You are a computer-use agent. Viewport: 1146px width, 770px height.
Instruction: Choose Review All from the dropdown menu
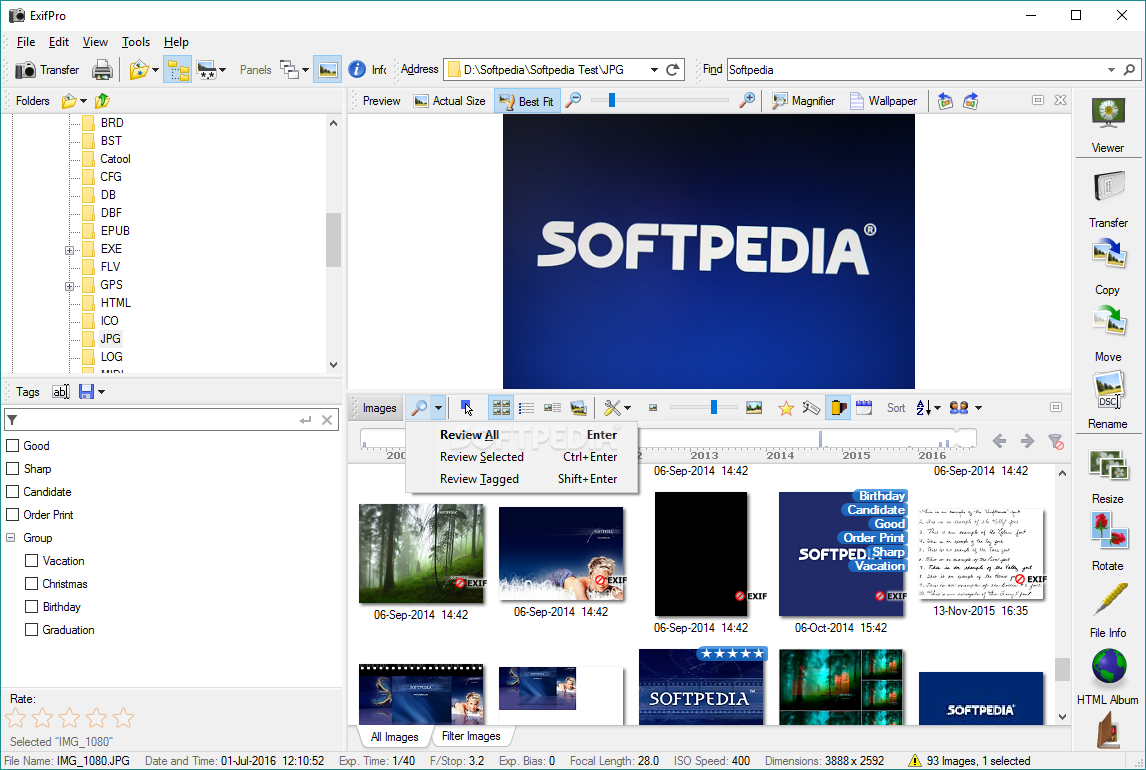[522, 435]
